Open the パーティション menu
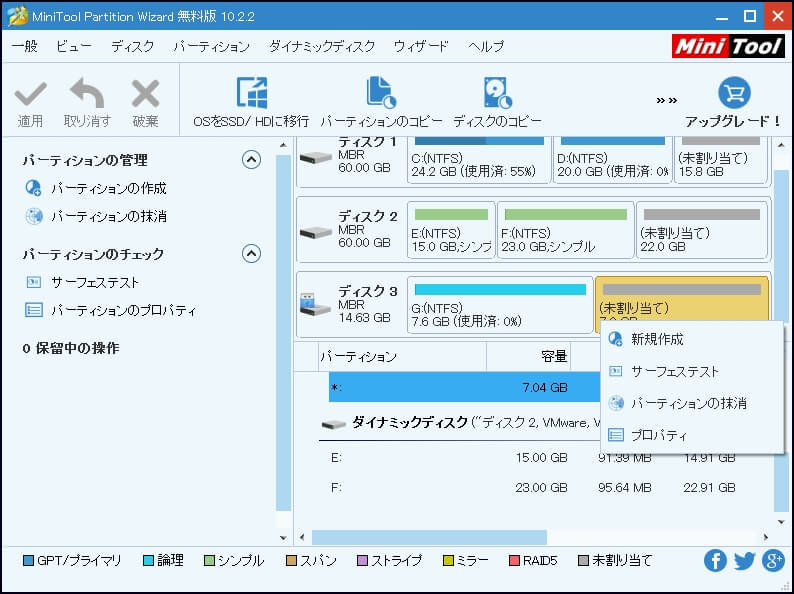This screenshot has height=594, width=794. 211,47
